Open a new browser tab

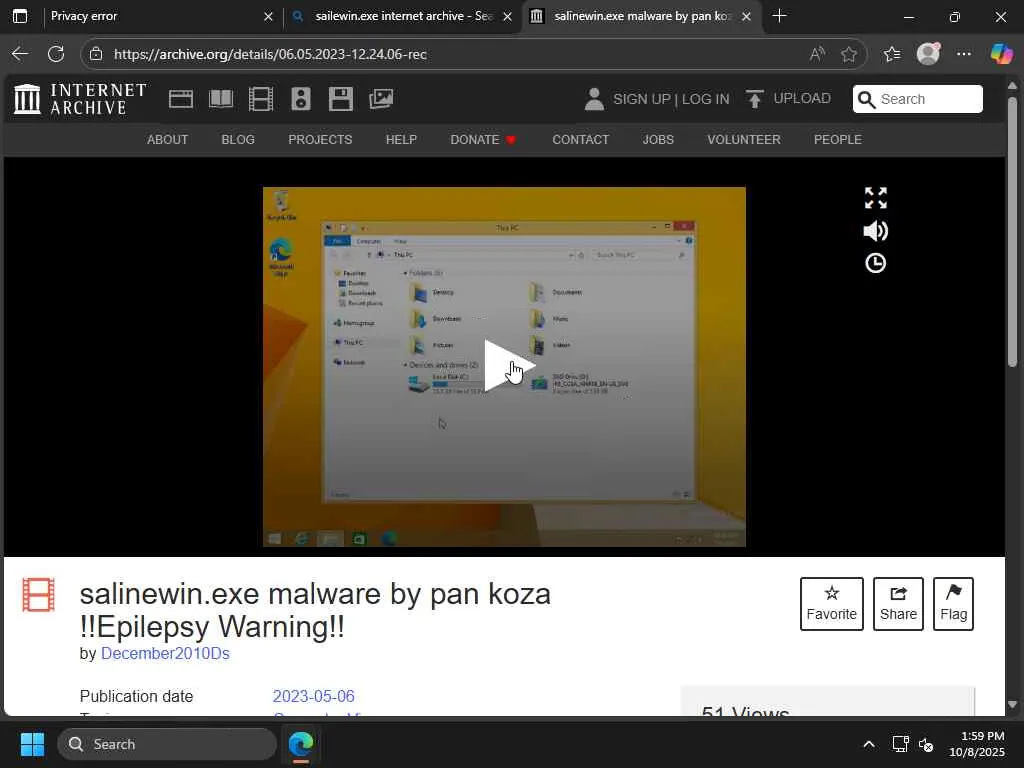(x=779, y=16)
